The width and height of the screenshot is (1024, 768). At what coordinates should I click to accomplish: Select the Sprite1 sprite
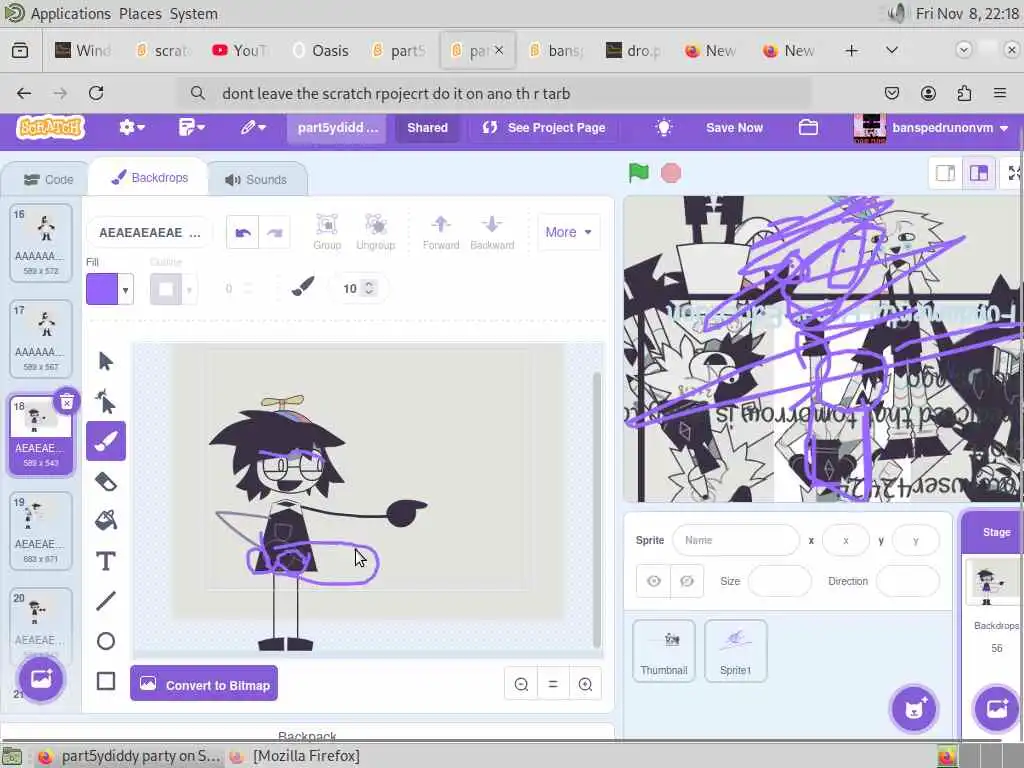pos(735,651)
